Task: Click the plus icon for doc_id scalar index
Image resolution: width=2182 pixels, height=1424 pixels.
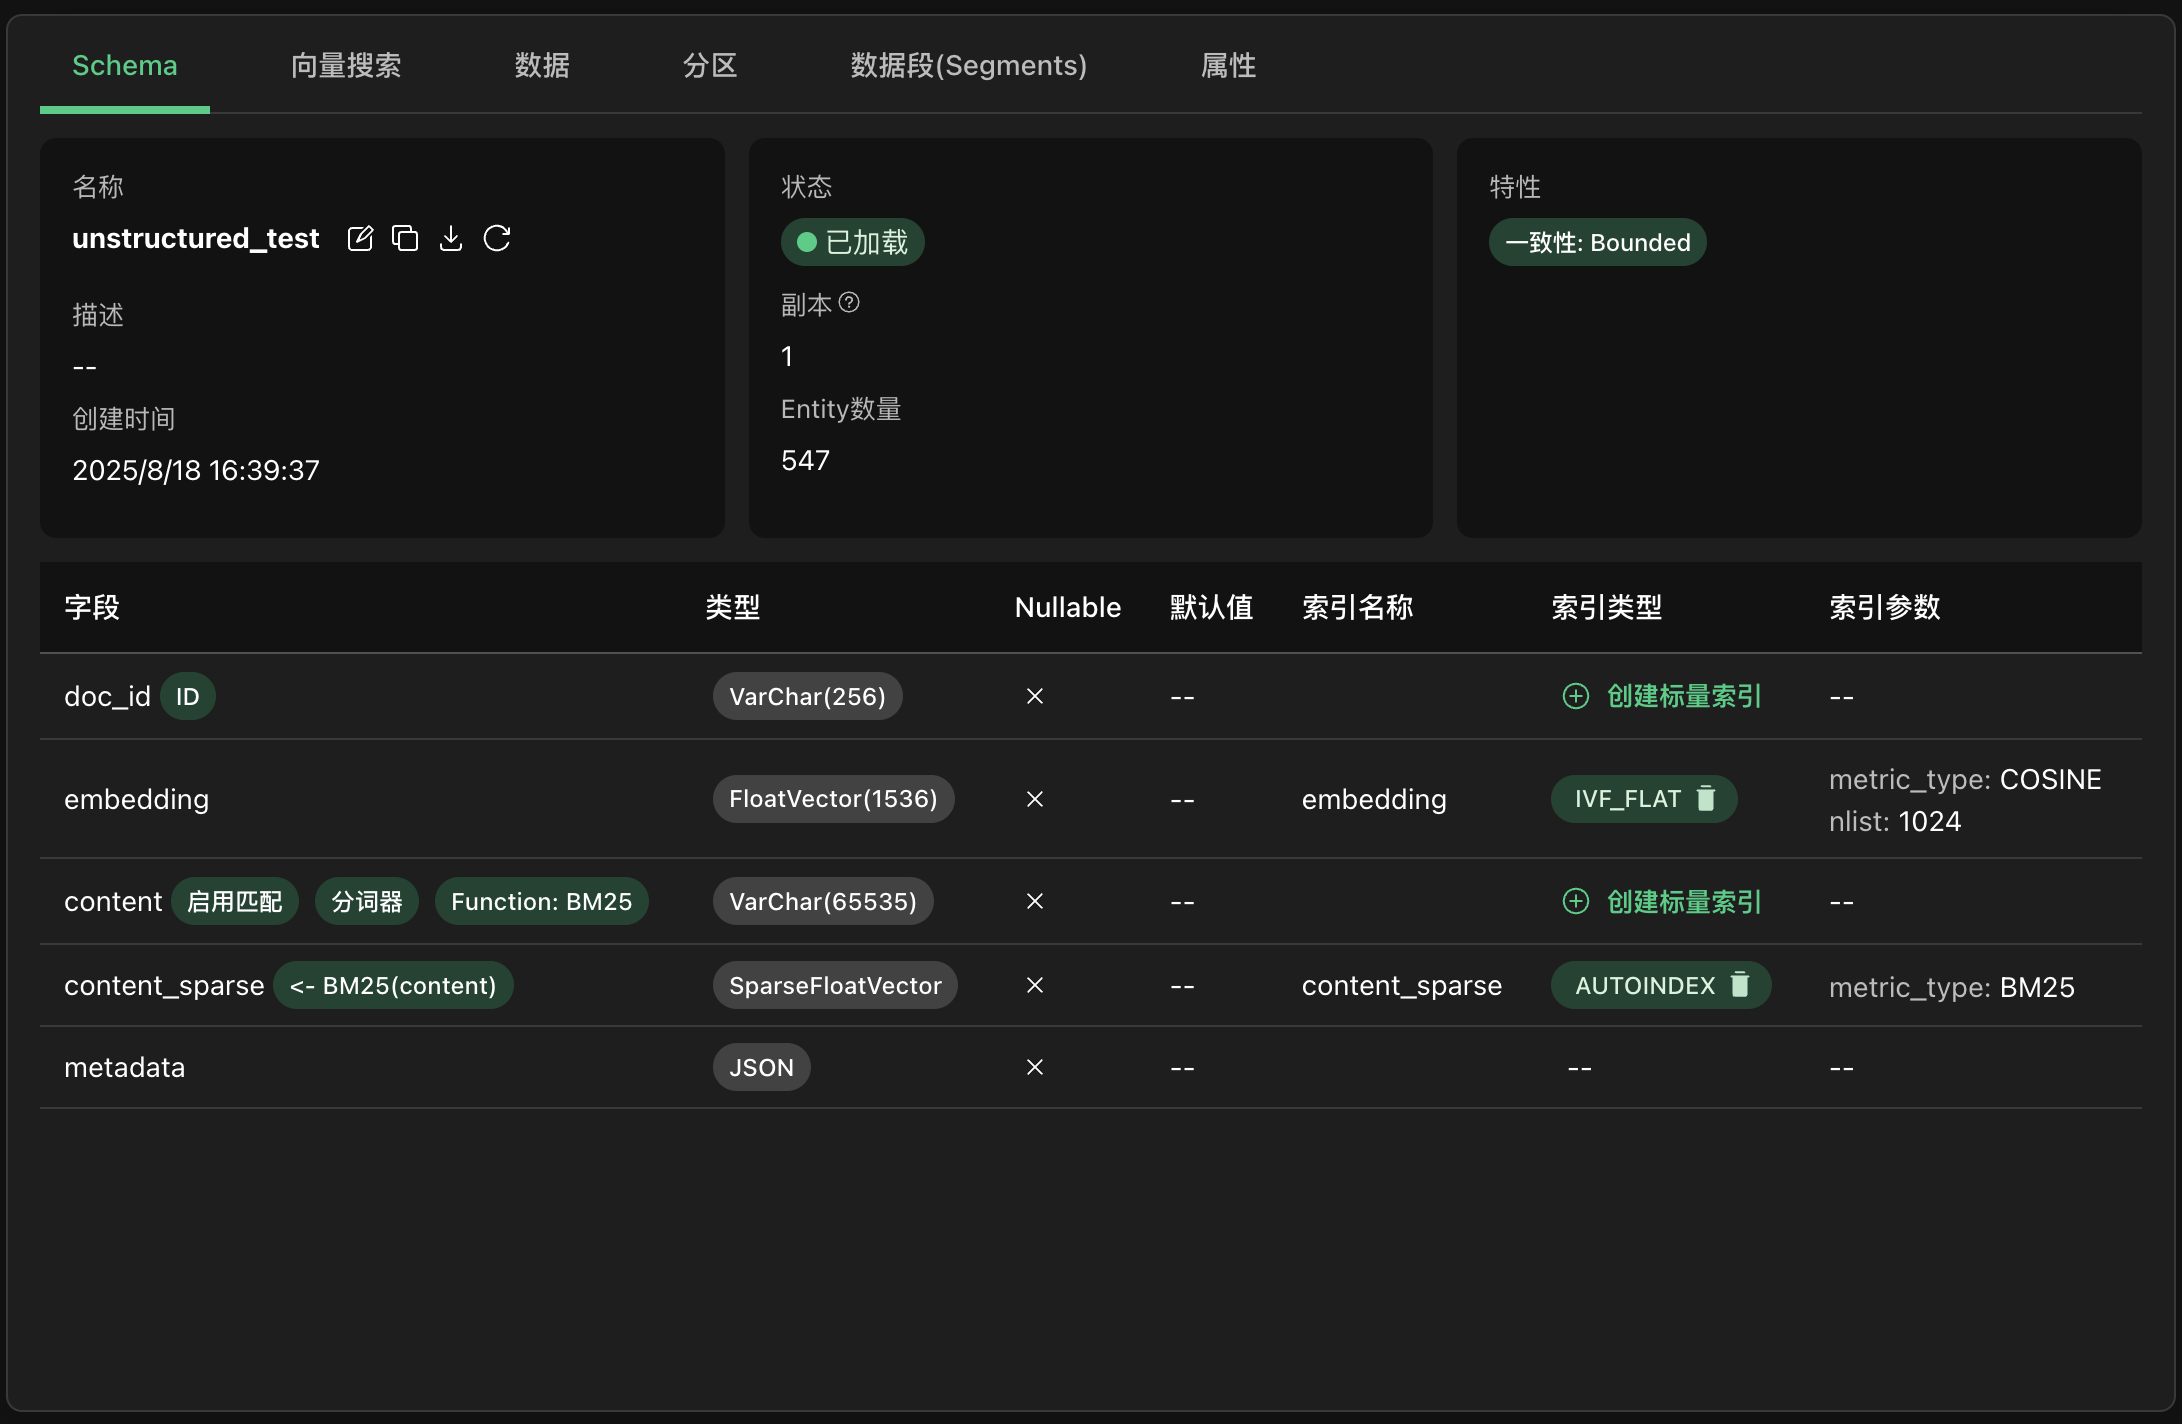Action: point(1575,696)
